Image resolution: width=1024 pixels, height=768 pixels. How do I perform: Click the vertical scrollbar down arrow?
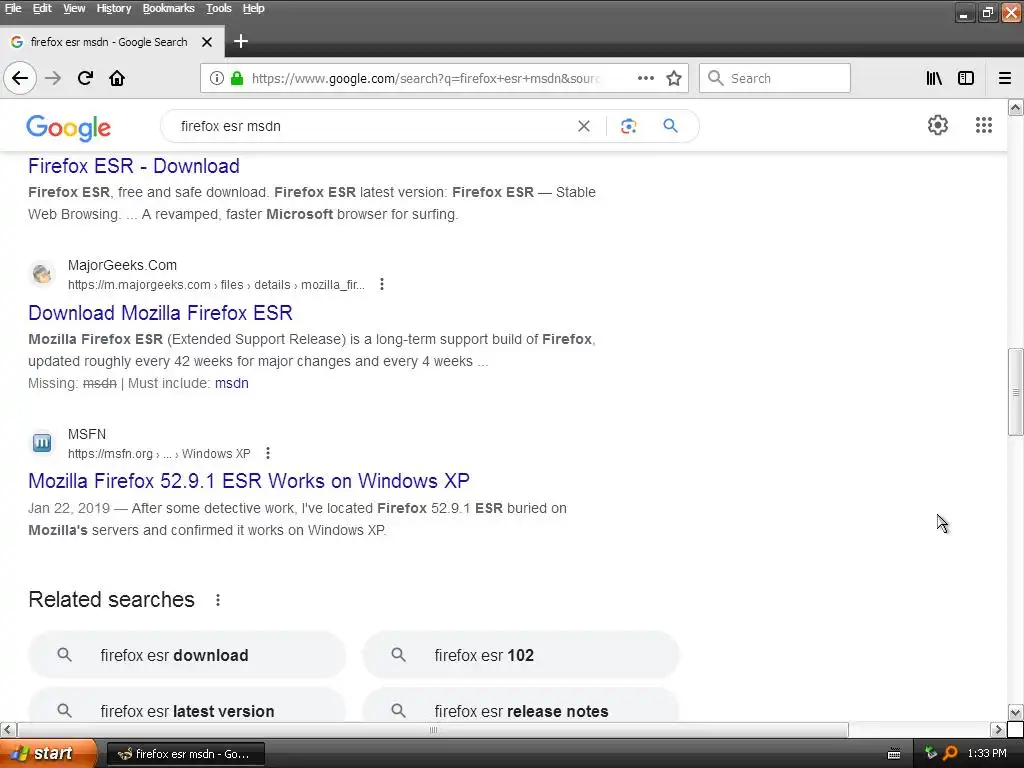(1016, 712)
